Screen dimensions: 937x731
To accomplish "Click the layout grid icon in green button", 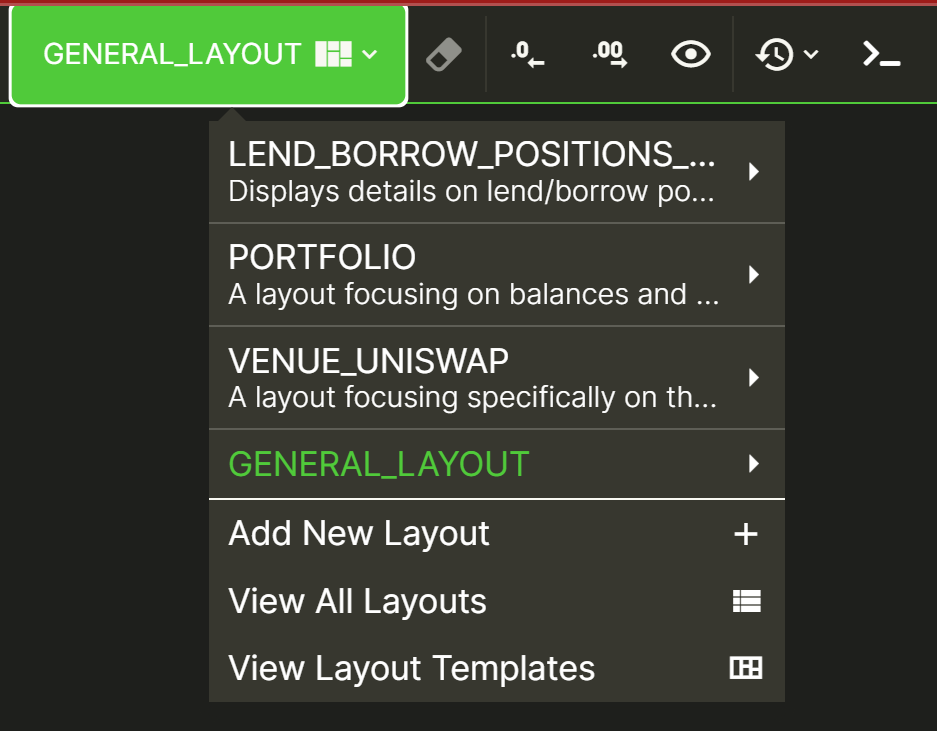I will tap(333, 54).
